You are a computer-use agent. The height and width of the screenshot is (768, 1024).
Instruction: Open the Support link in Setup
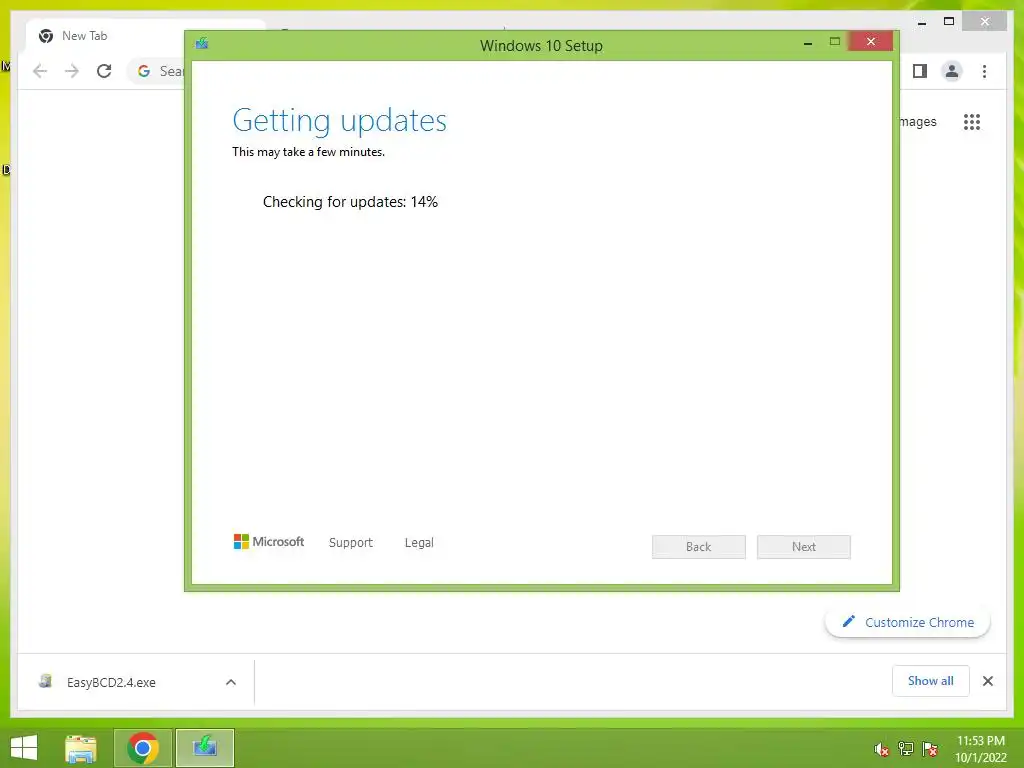(x=351, y=543)
